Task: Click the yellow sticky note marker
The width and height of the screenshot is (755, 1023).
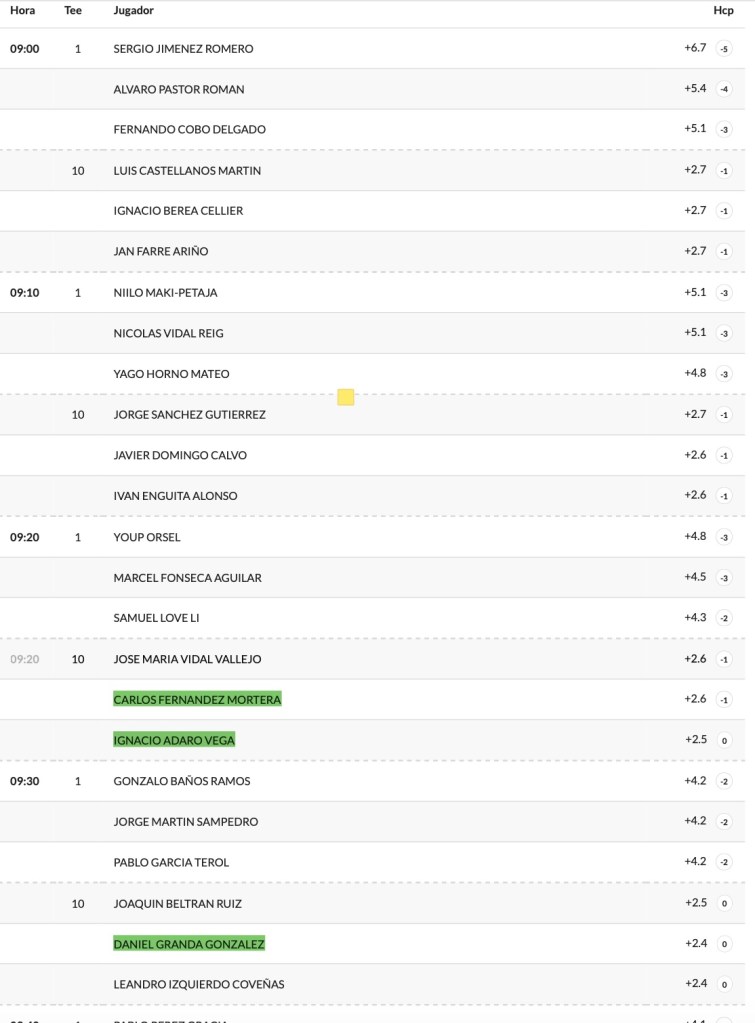Action: click(x=346, y=398)
